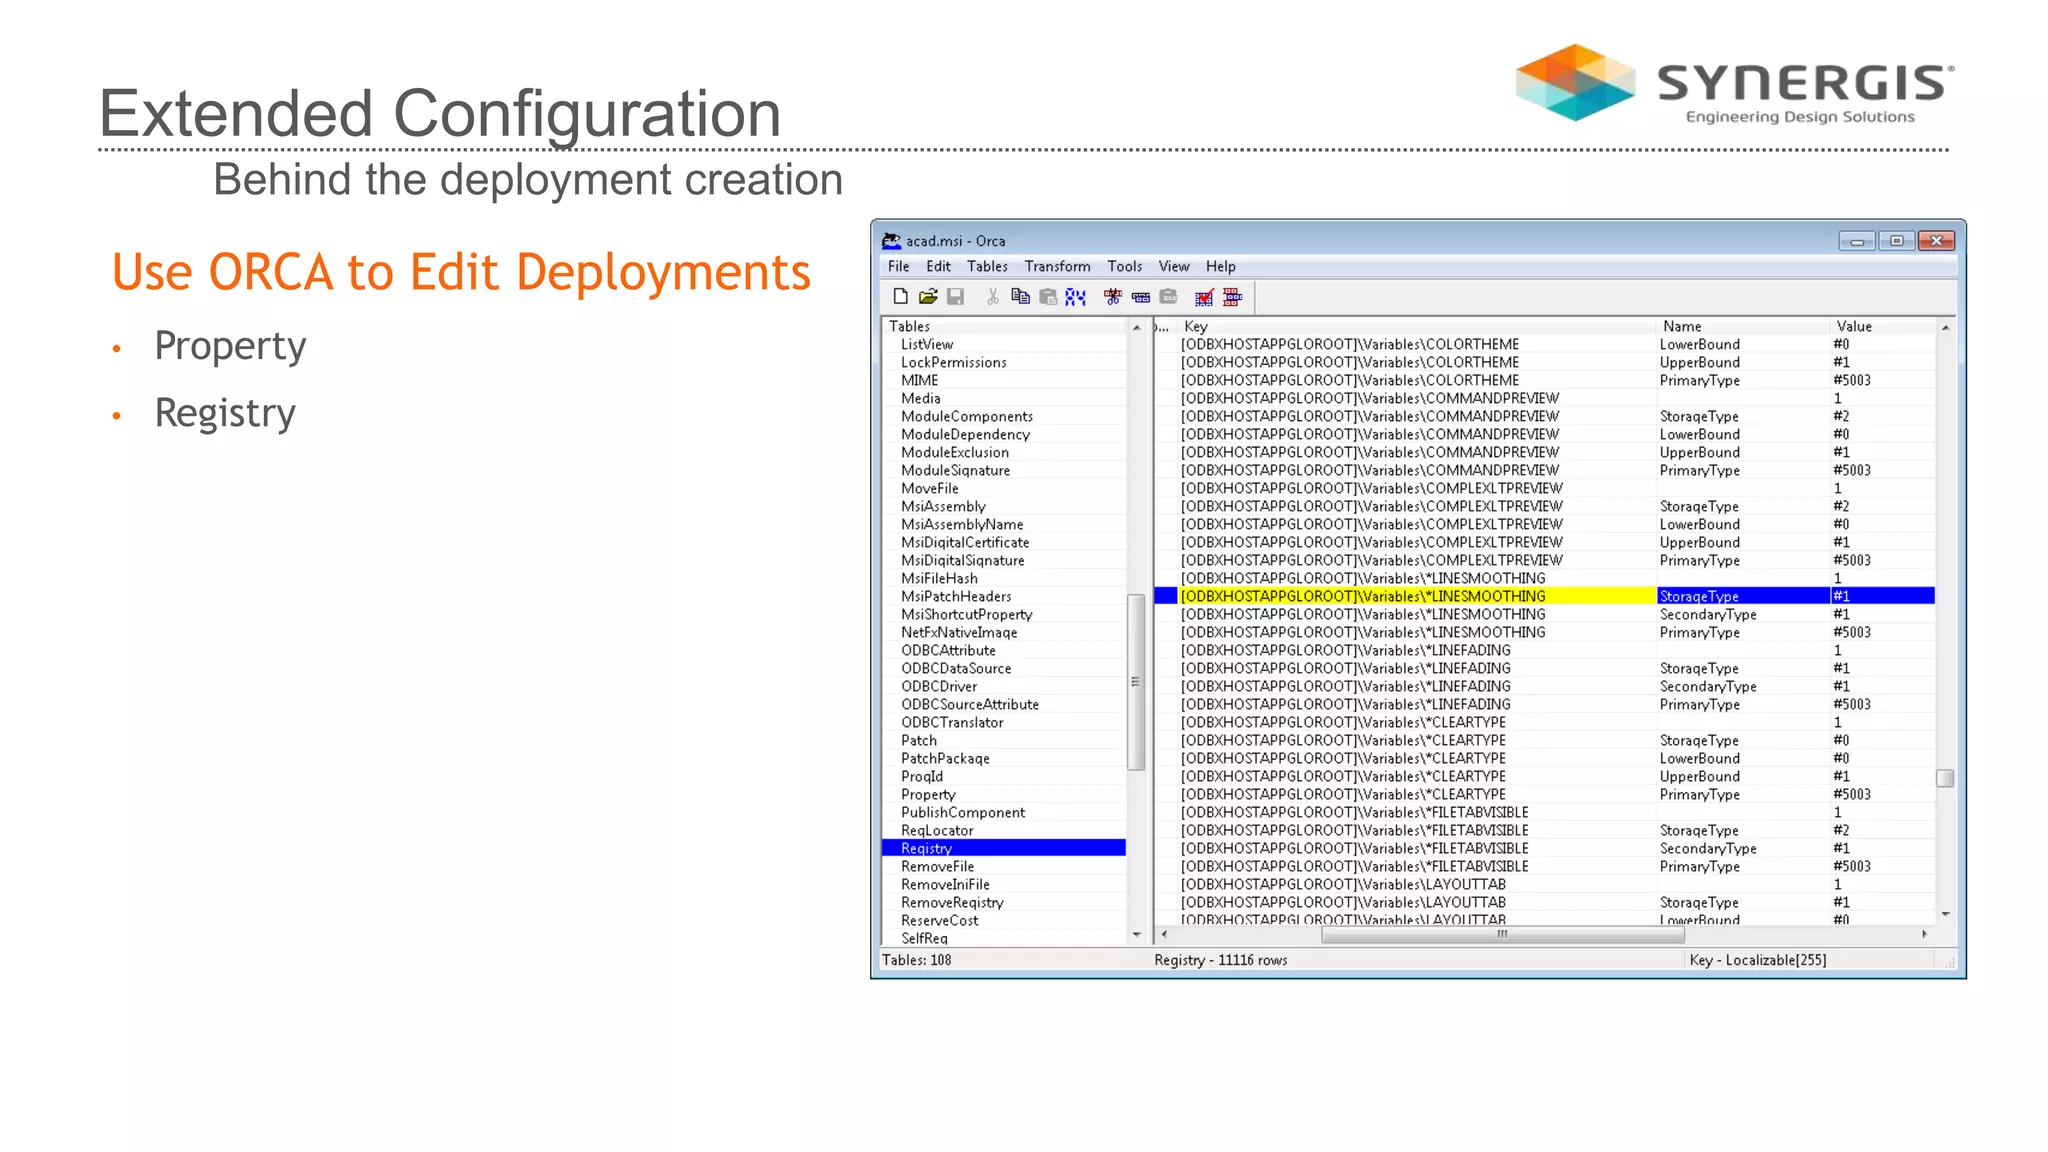Screen dimensions: 2048x1152
Task: Click the Paste clipboard icon
Action: coord(1048,297)
